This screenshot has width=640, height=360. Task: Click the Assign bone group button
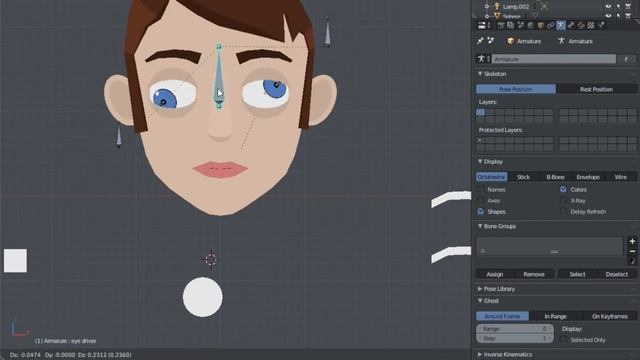[495, 274]
